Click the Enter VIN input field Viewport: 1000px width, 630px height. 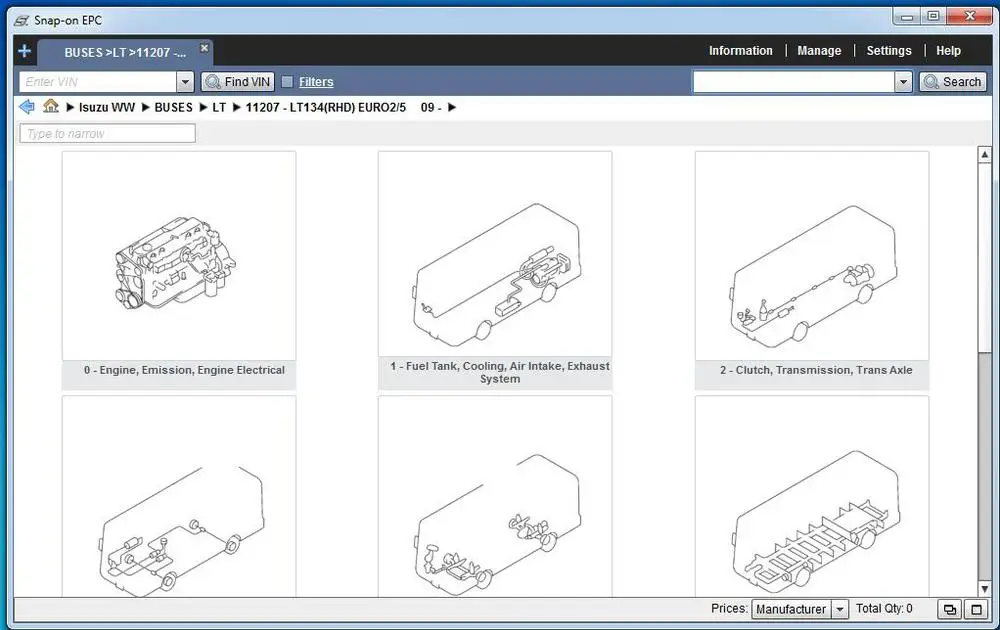point(98,82)
